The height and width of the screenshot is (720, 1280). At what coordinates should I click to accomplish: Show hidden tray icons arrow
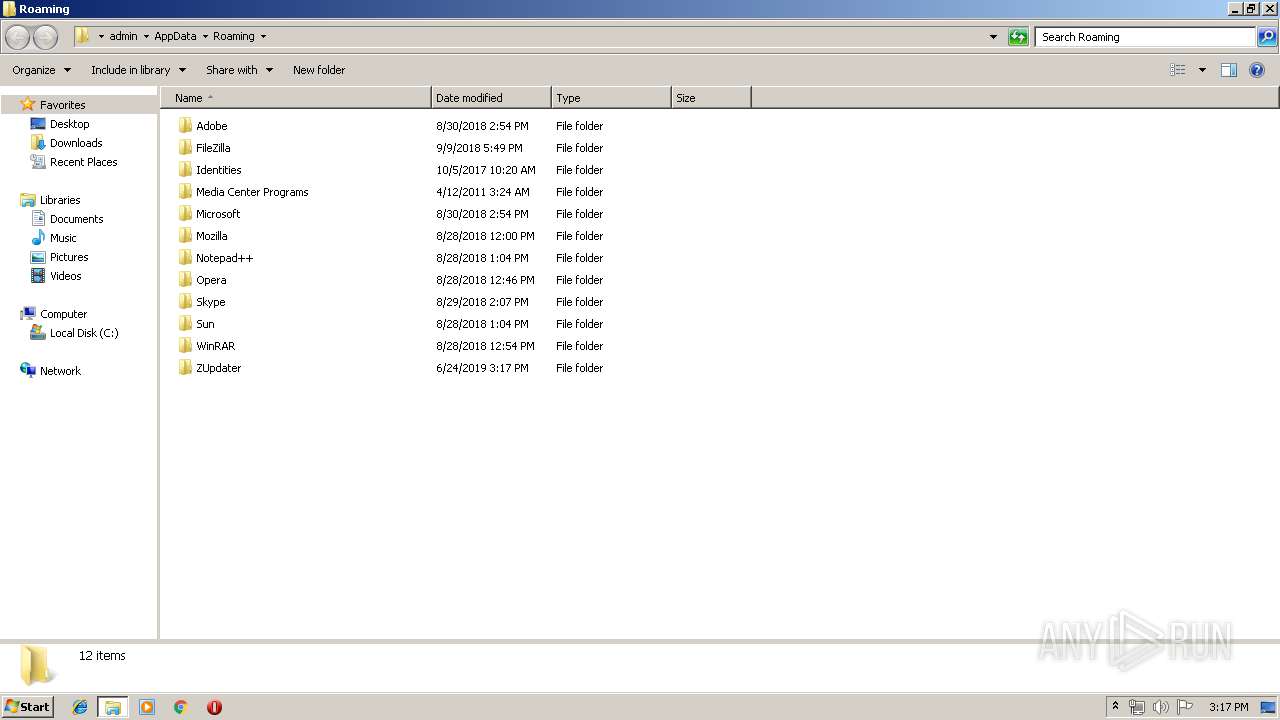click(x=1115, y=707)
